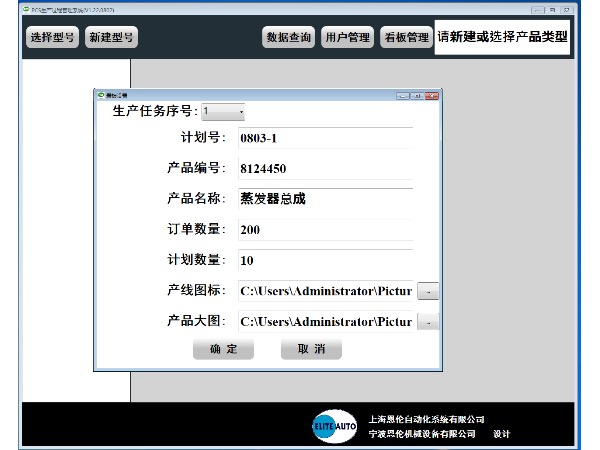Minimize the main application window
The height and width of the screenshot is (450, 600).
pyautogui.click(x=538, y=10)
